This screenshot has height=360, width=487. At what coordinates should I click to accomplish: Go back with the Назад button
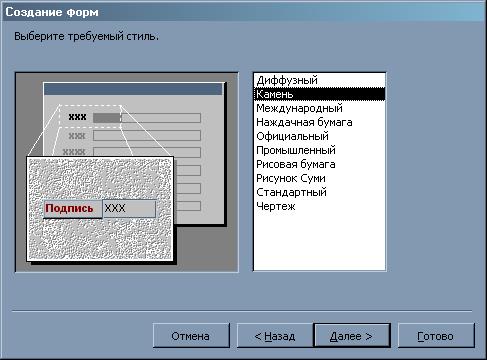(275, 335)
